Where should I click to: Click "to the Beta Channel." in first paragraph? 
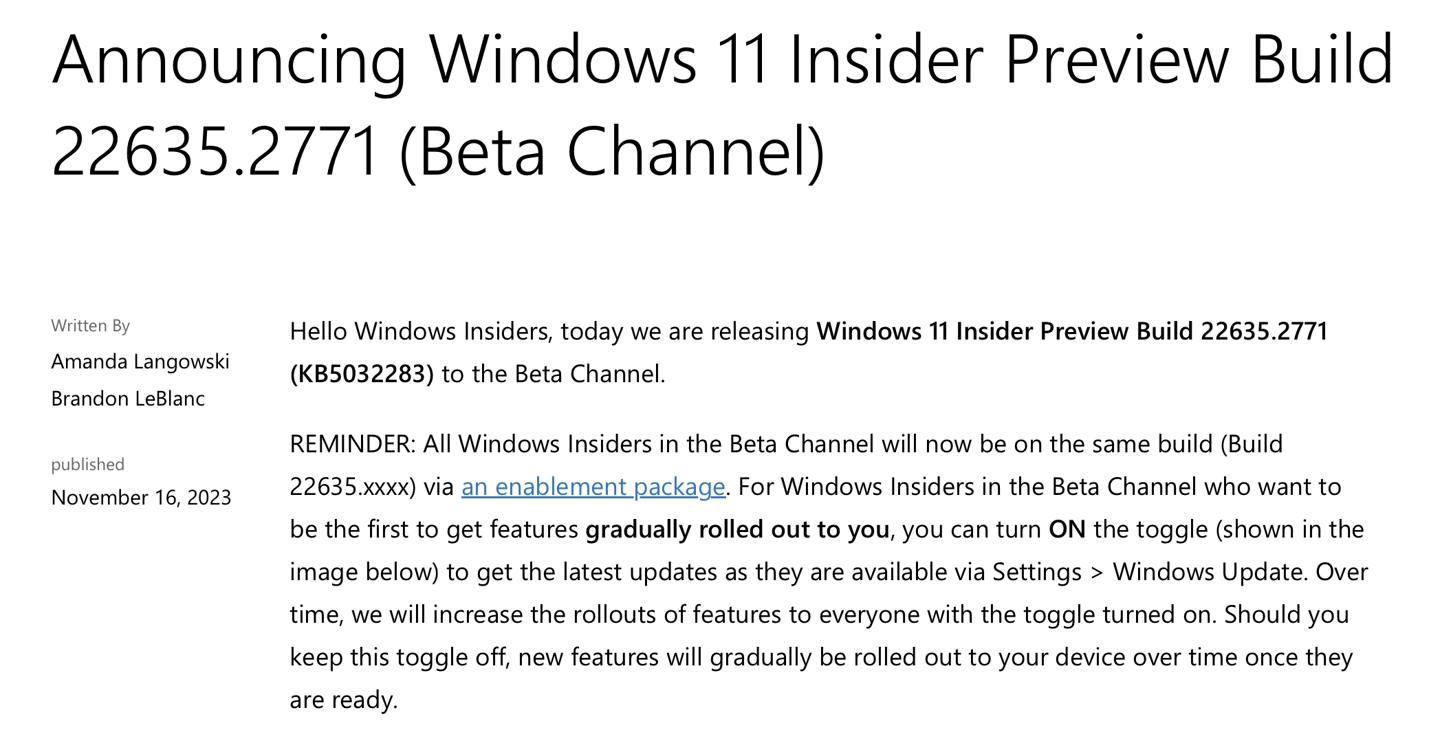tap(553, 374)
